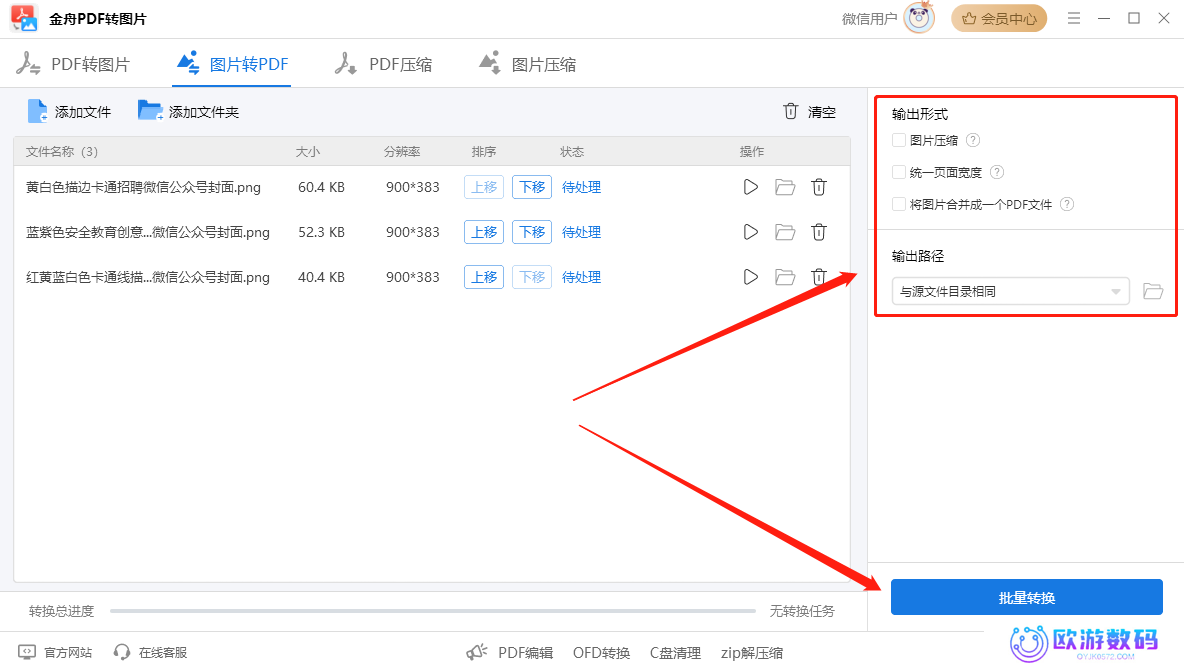Enable the 统一页面宽度 checkbox
This screenshot has width=1184, height=669.
click(899, 172)
